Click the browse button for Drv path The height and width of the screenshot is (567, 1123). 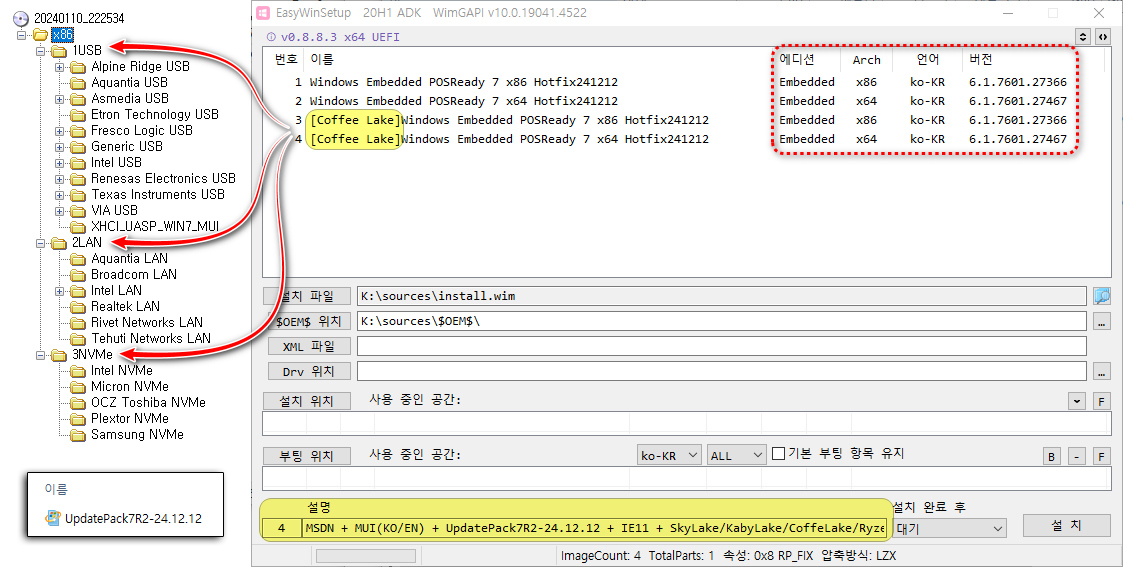(1102, 372)
